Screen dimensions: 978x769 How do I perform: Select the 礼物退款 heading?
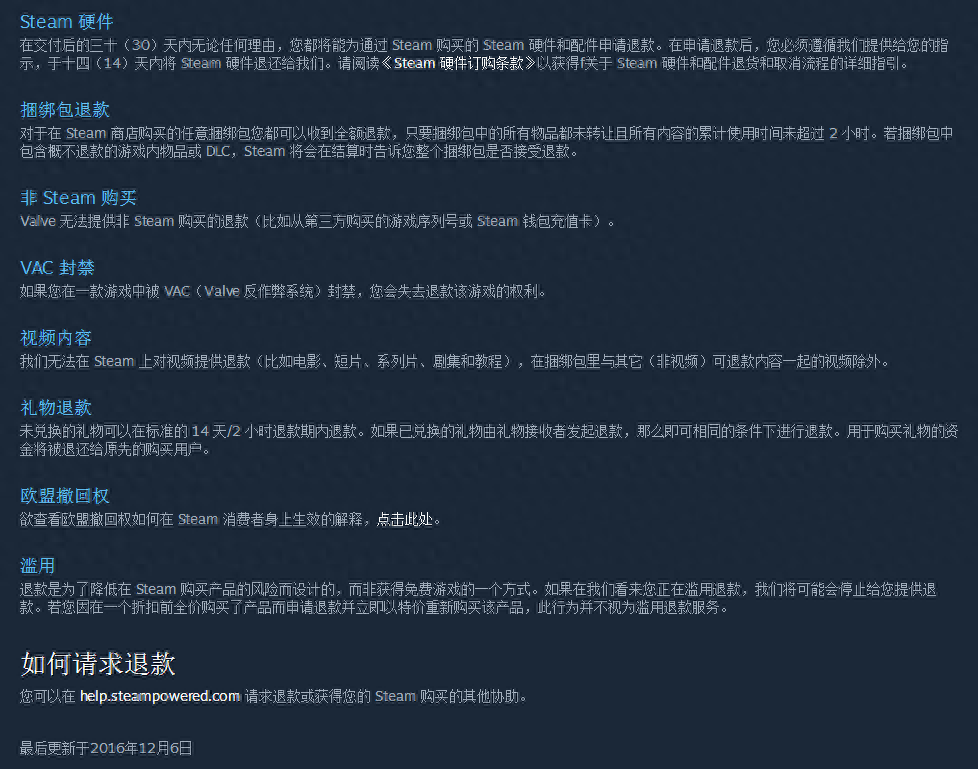(x=56, y=408)
